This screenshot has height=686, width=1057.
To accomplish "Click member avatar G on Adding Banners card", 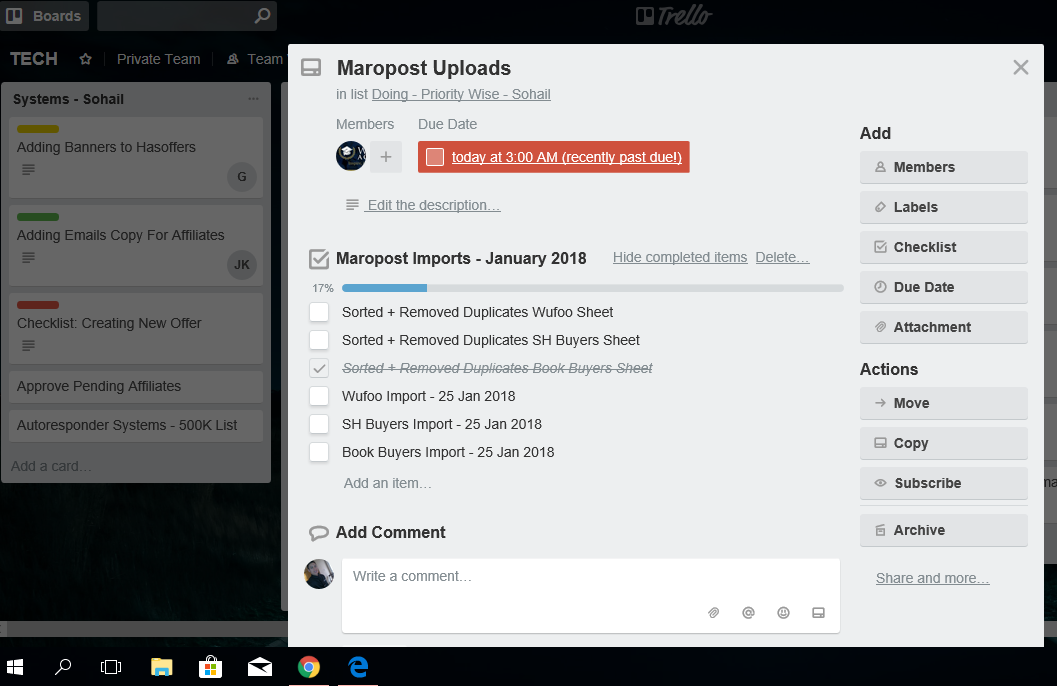I will point(242,177).
